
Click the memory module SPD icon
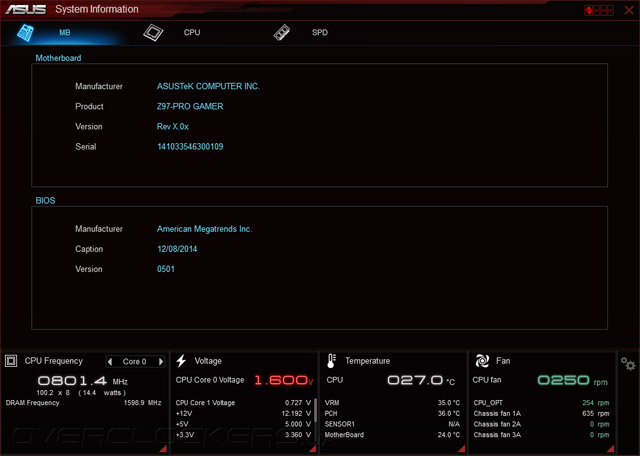coord(282,33)
